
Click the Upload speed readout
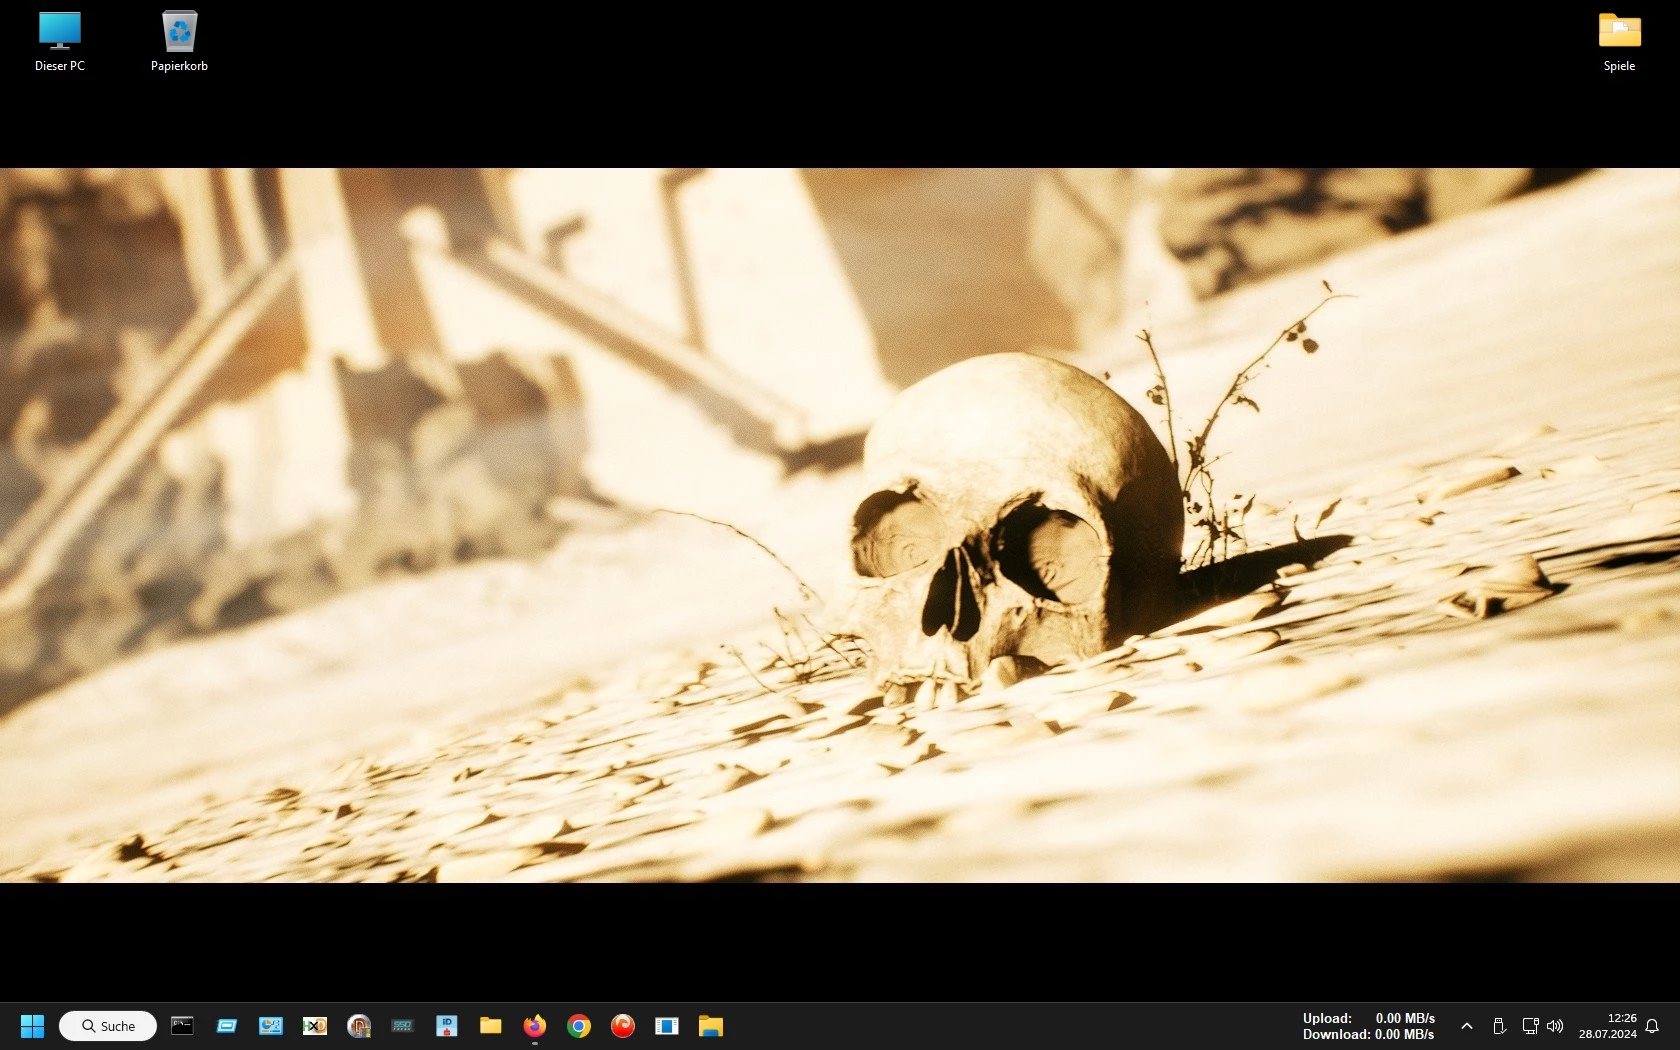point(1368,1018)
